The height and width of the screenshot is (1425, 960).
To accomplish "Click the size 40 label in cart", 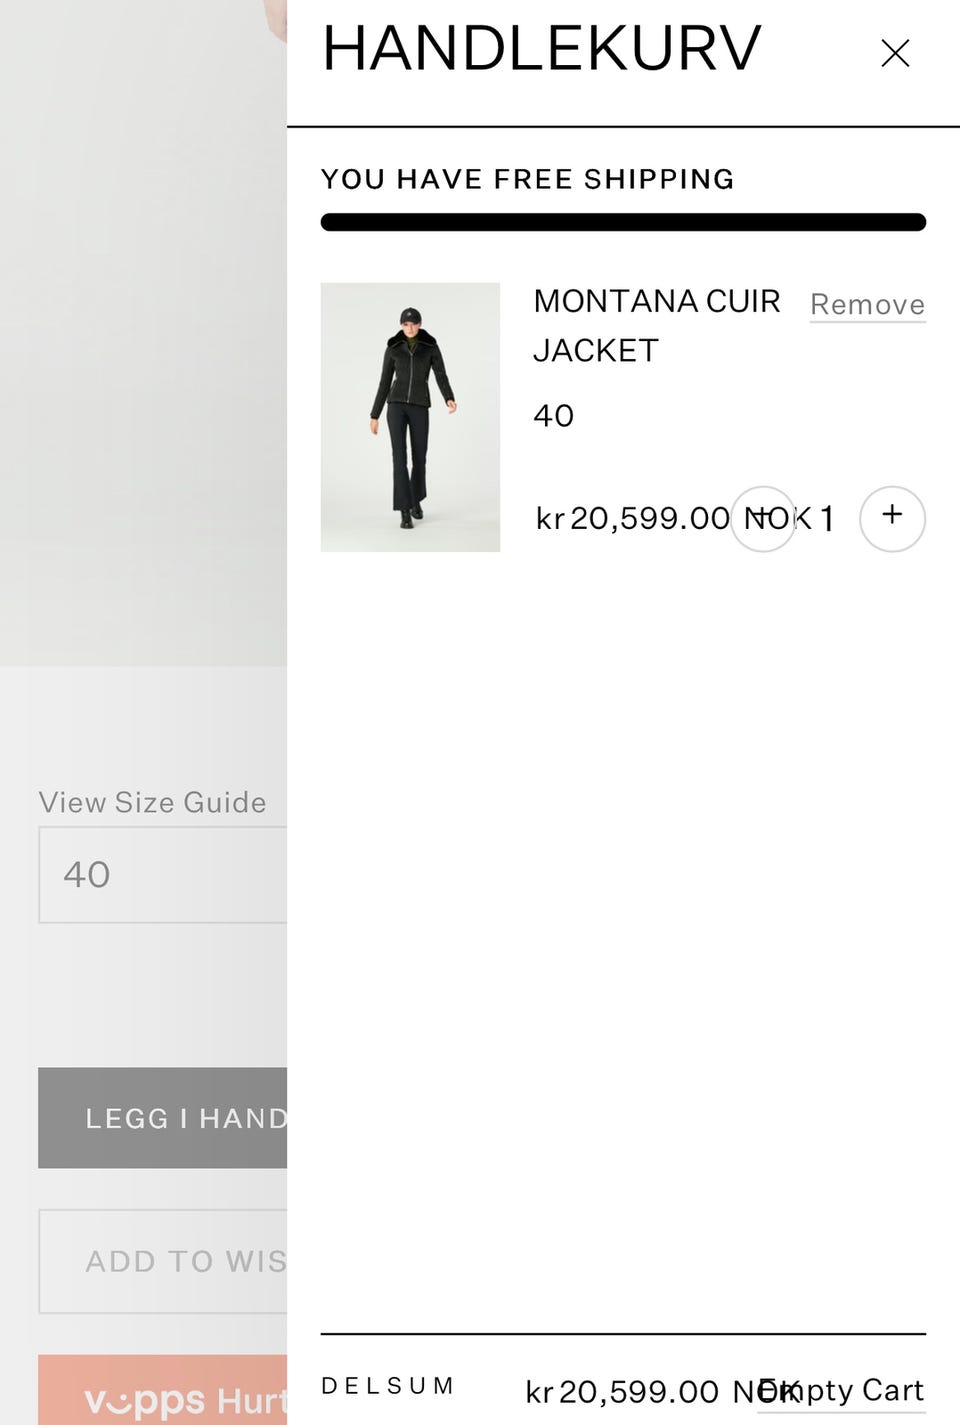I will pos(554,416).
